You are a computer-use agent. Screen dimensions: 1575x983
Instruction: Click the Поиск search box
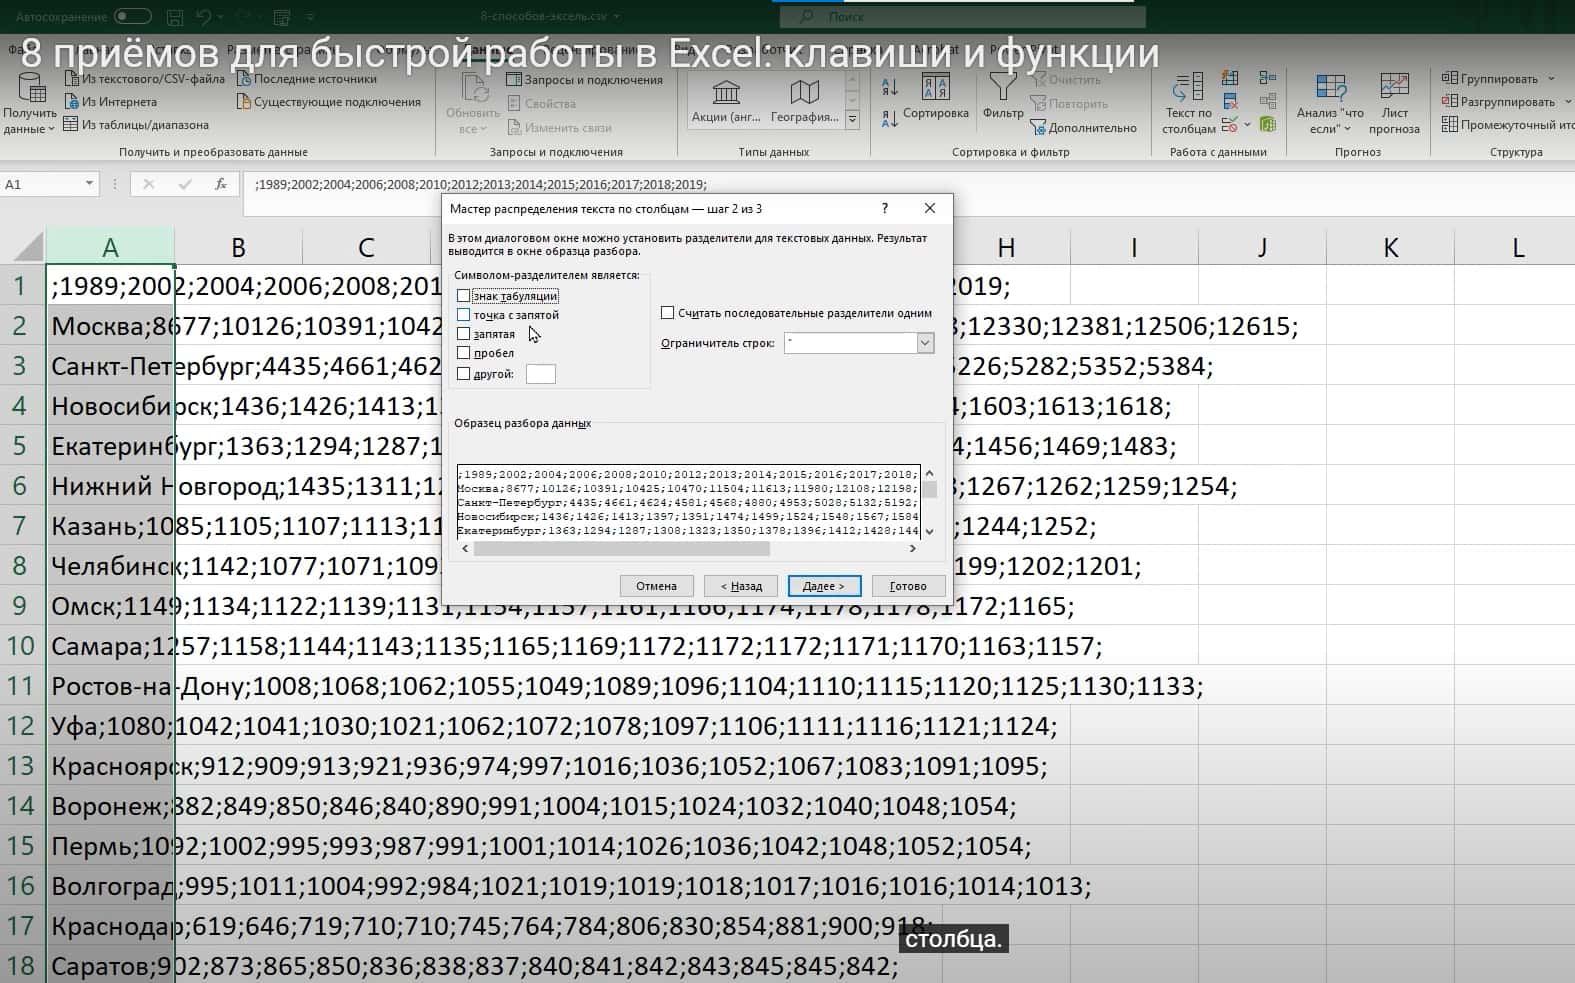(962, 17)
